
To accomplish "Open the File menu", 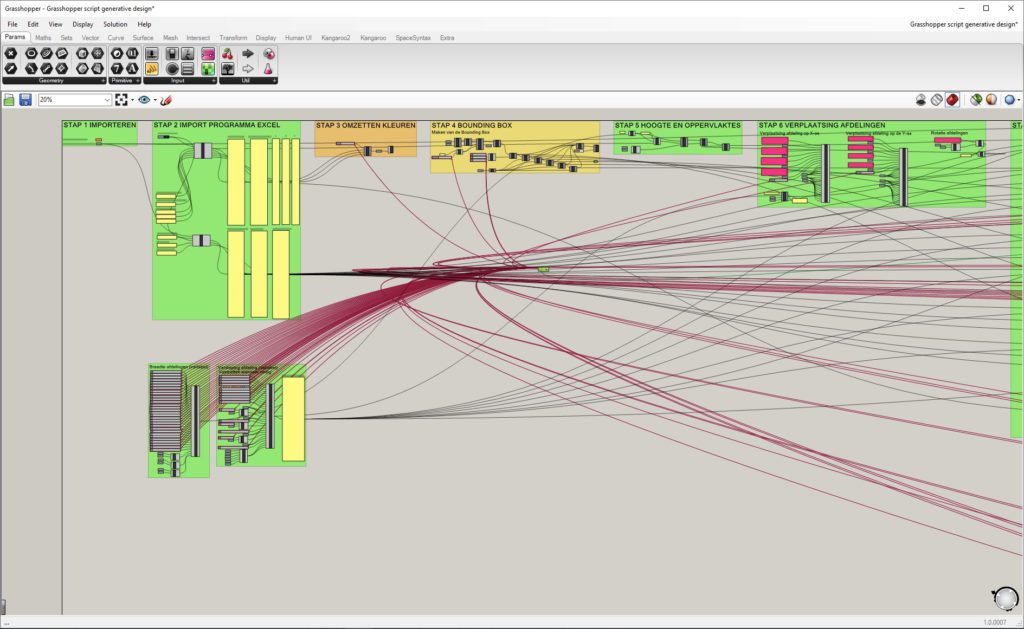I will pyautogui.click(x=12, y=24).
